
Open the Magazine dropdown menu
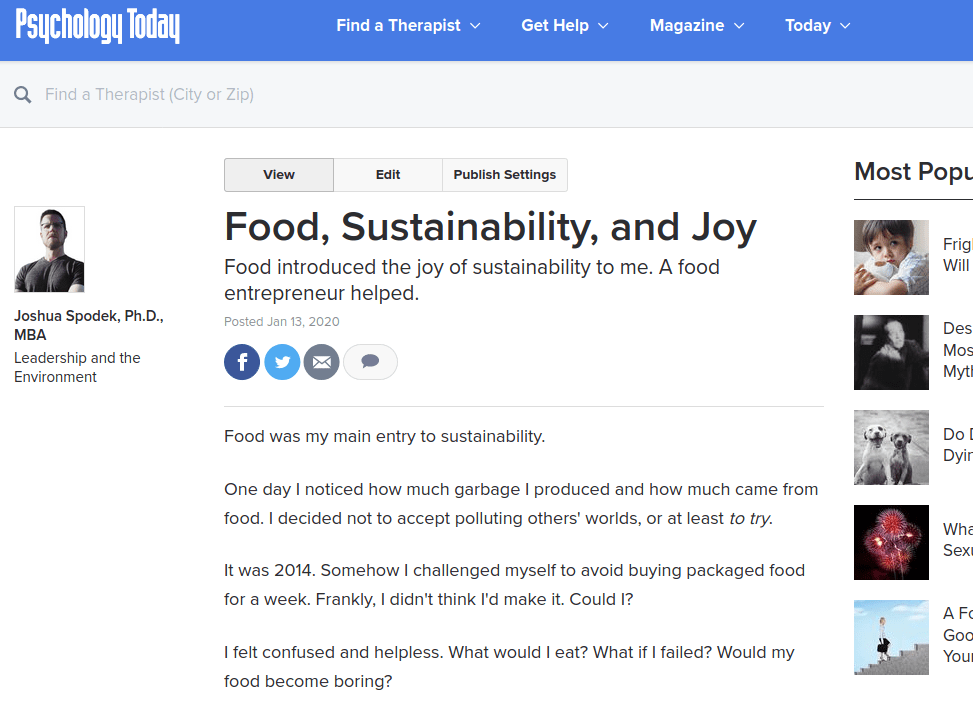pyautogui.click(x=696, y=26)
